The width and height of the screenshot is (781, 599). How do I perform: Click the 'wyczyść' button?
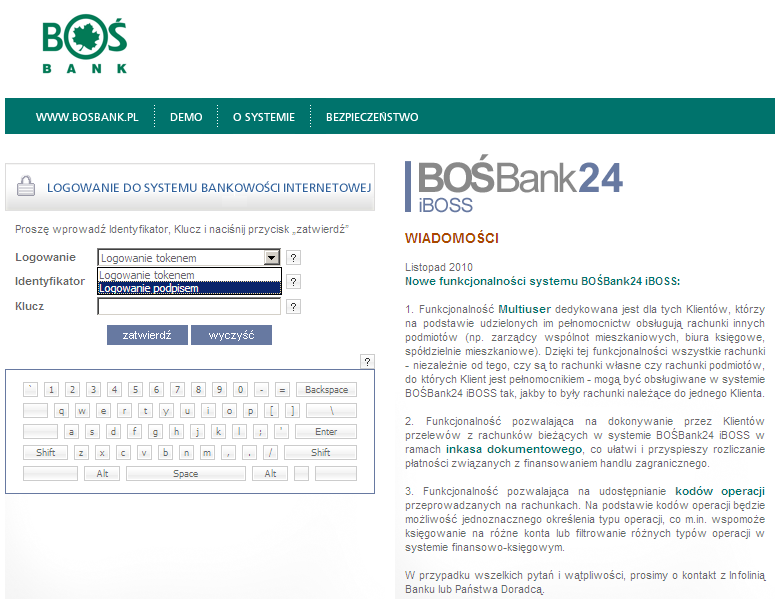232,335
